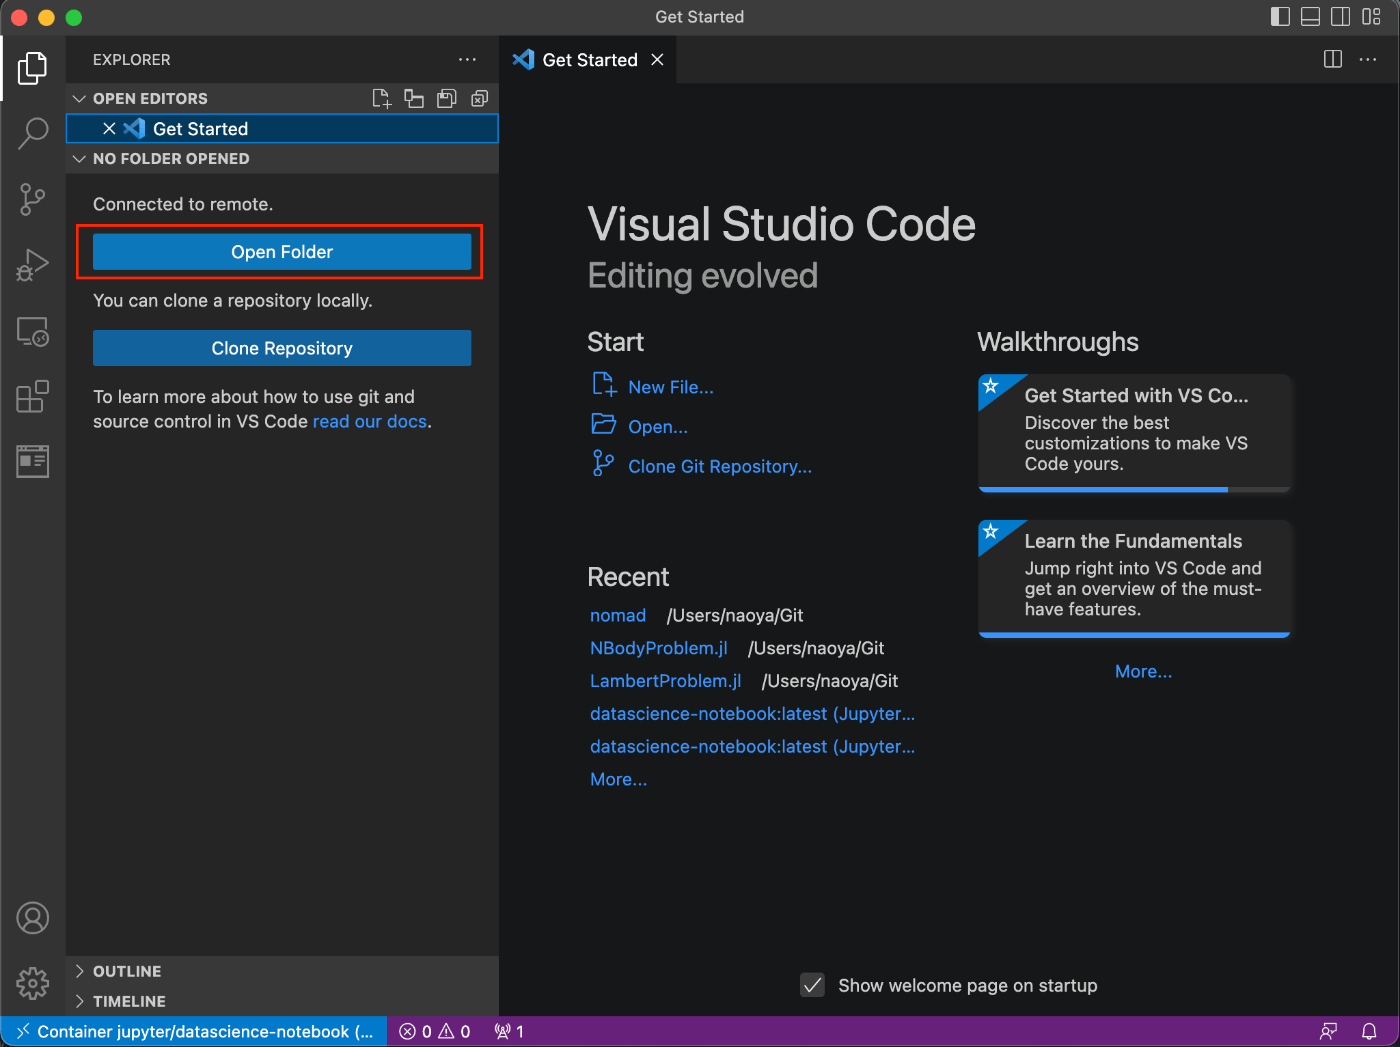The height and width of the screenshot is (1047, 1400).
Task: Click the EXPLORER panel title
Action: (x=131, y=59)
